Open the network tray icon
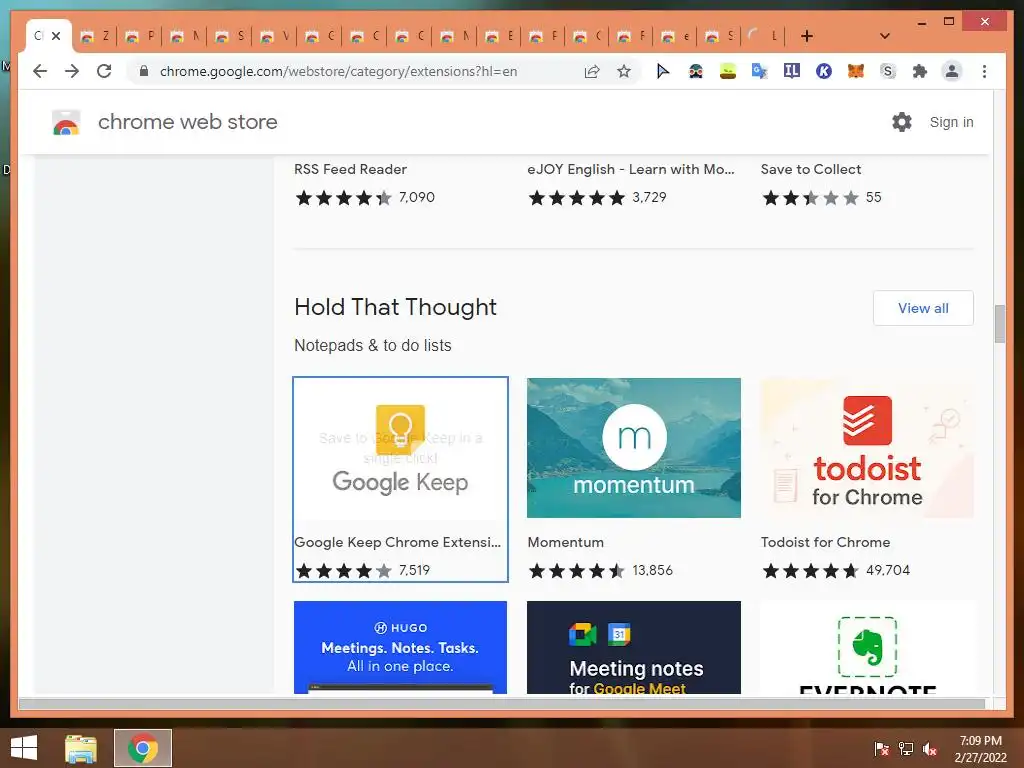 [906, 749]
